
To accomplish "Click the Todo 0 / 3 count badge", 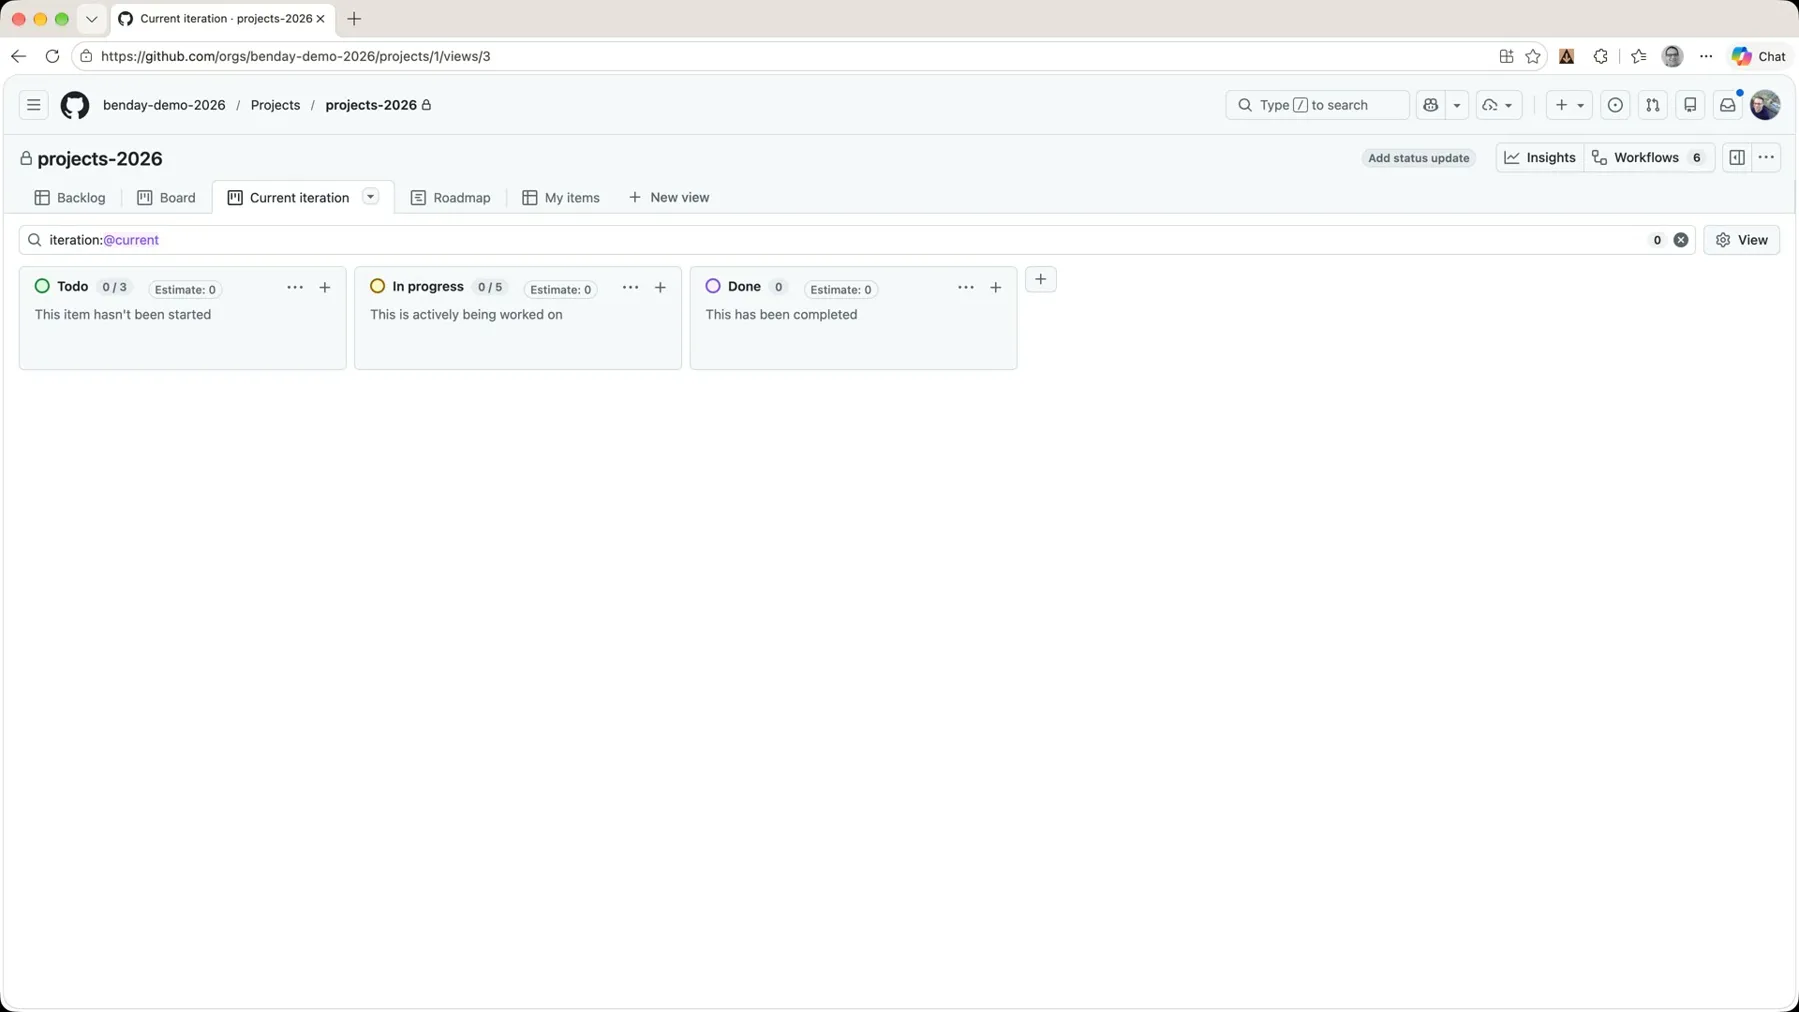I will coord(114,287).
